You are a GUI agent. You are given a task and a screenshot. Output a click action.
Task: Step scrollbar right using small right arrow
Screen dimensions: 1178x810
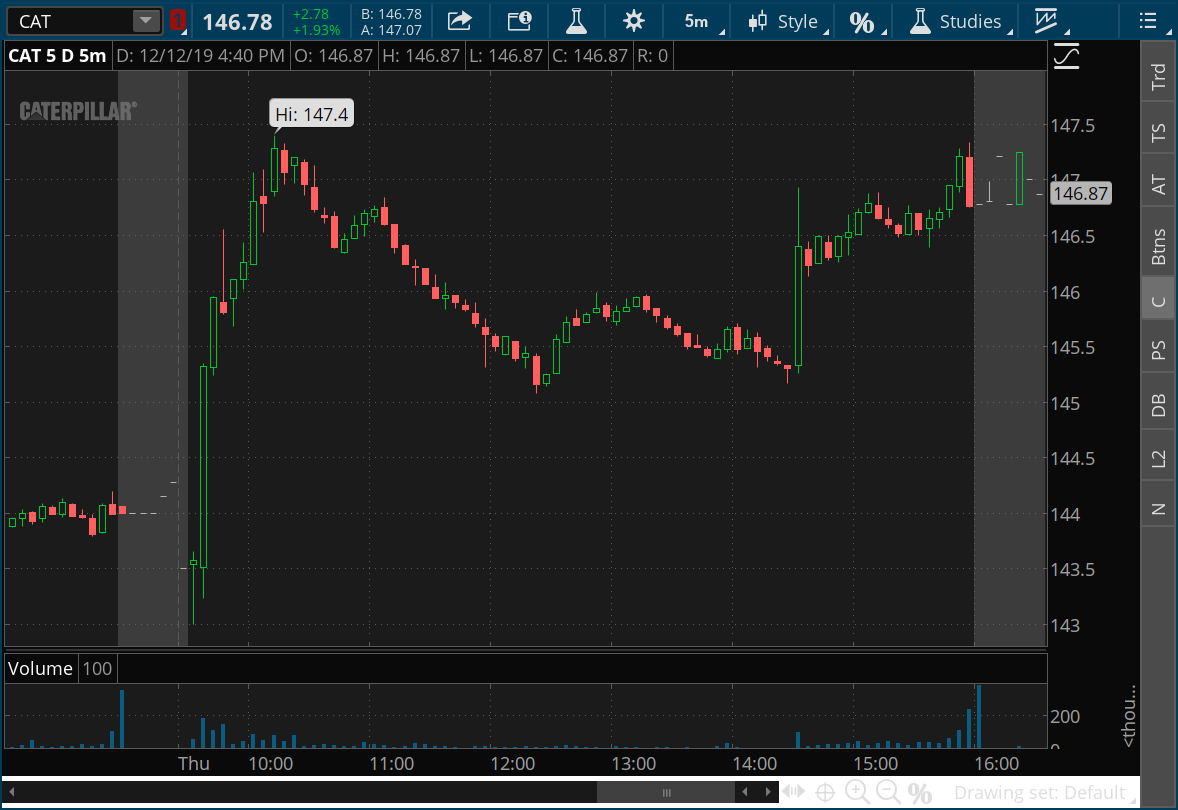[x=768, y=791]
